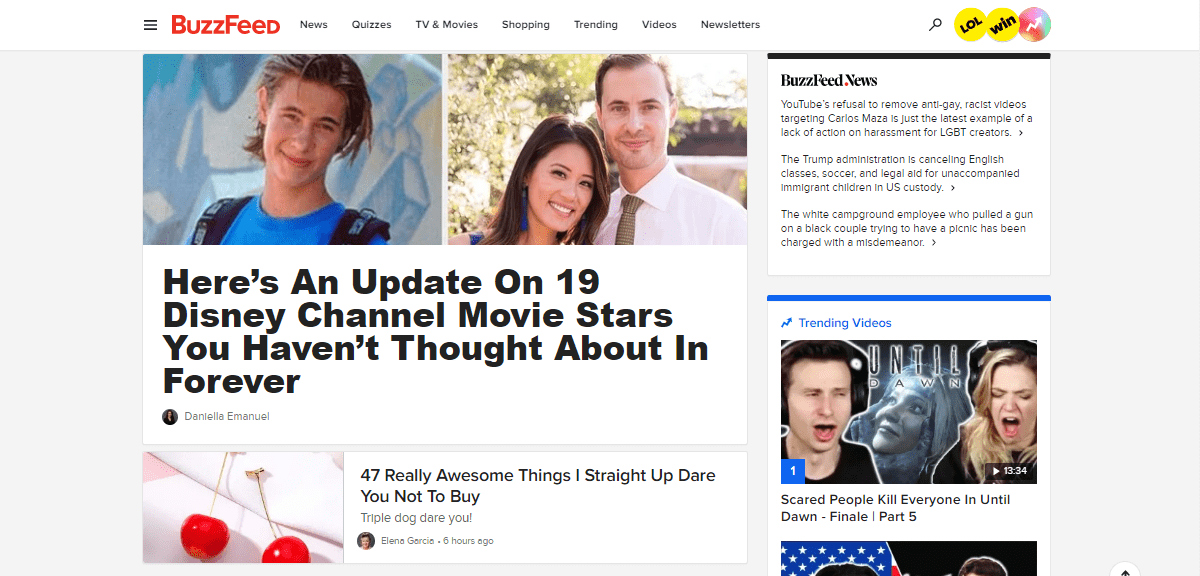The width and height of the screenshot is (1200, 576).
Task: Open the TV & Movies section
Action: point(446,24)
